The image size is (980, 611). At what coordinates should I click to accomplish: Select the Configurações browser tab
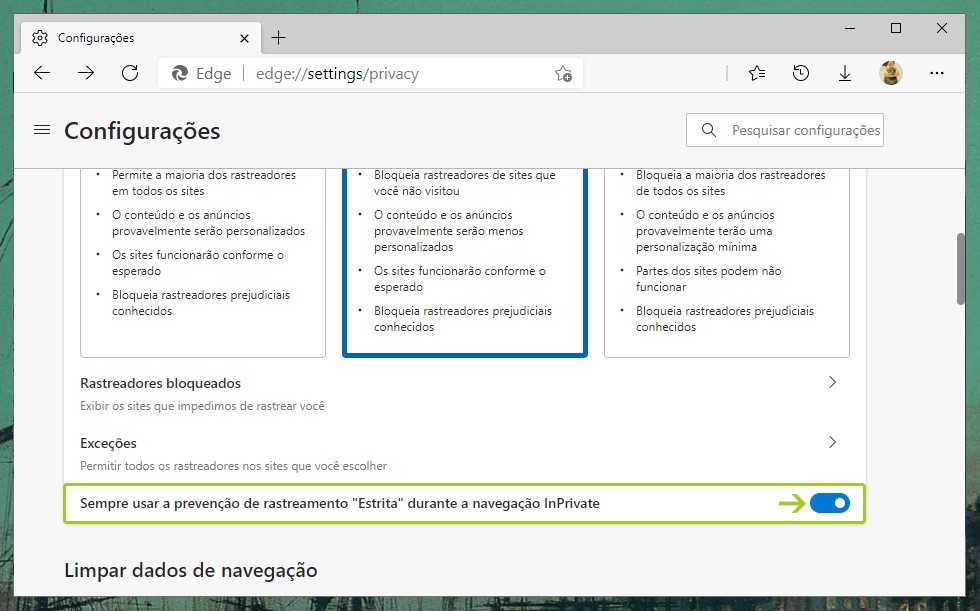coord(141,37)
